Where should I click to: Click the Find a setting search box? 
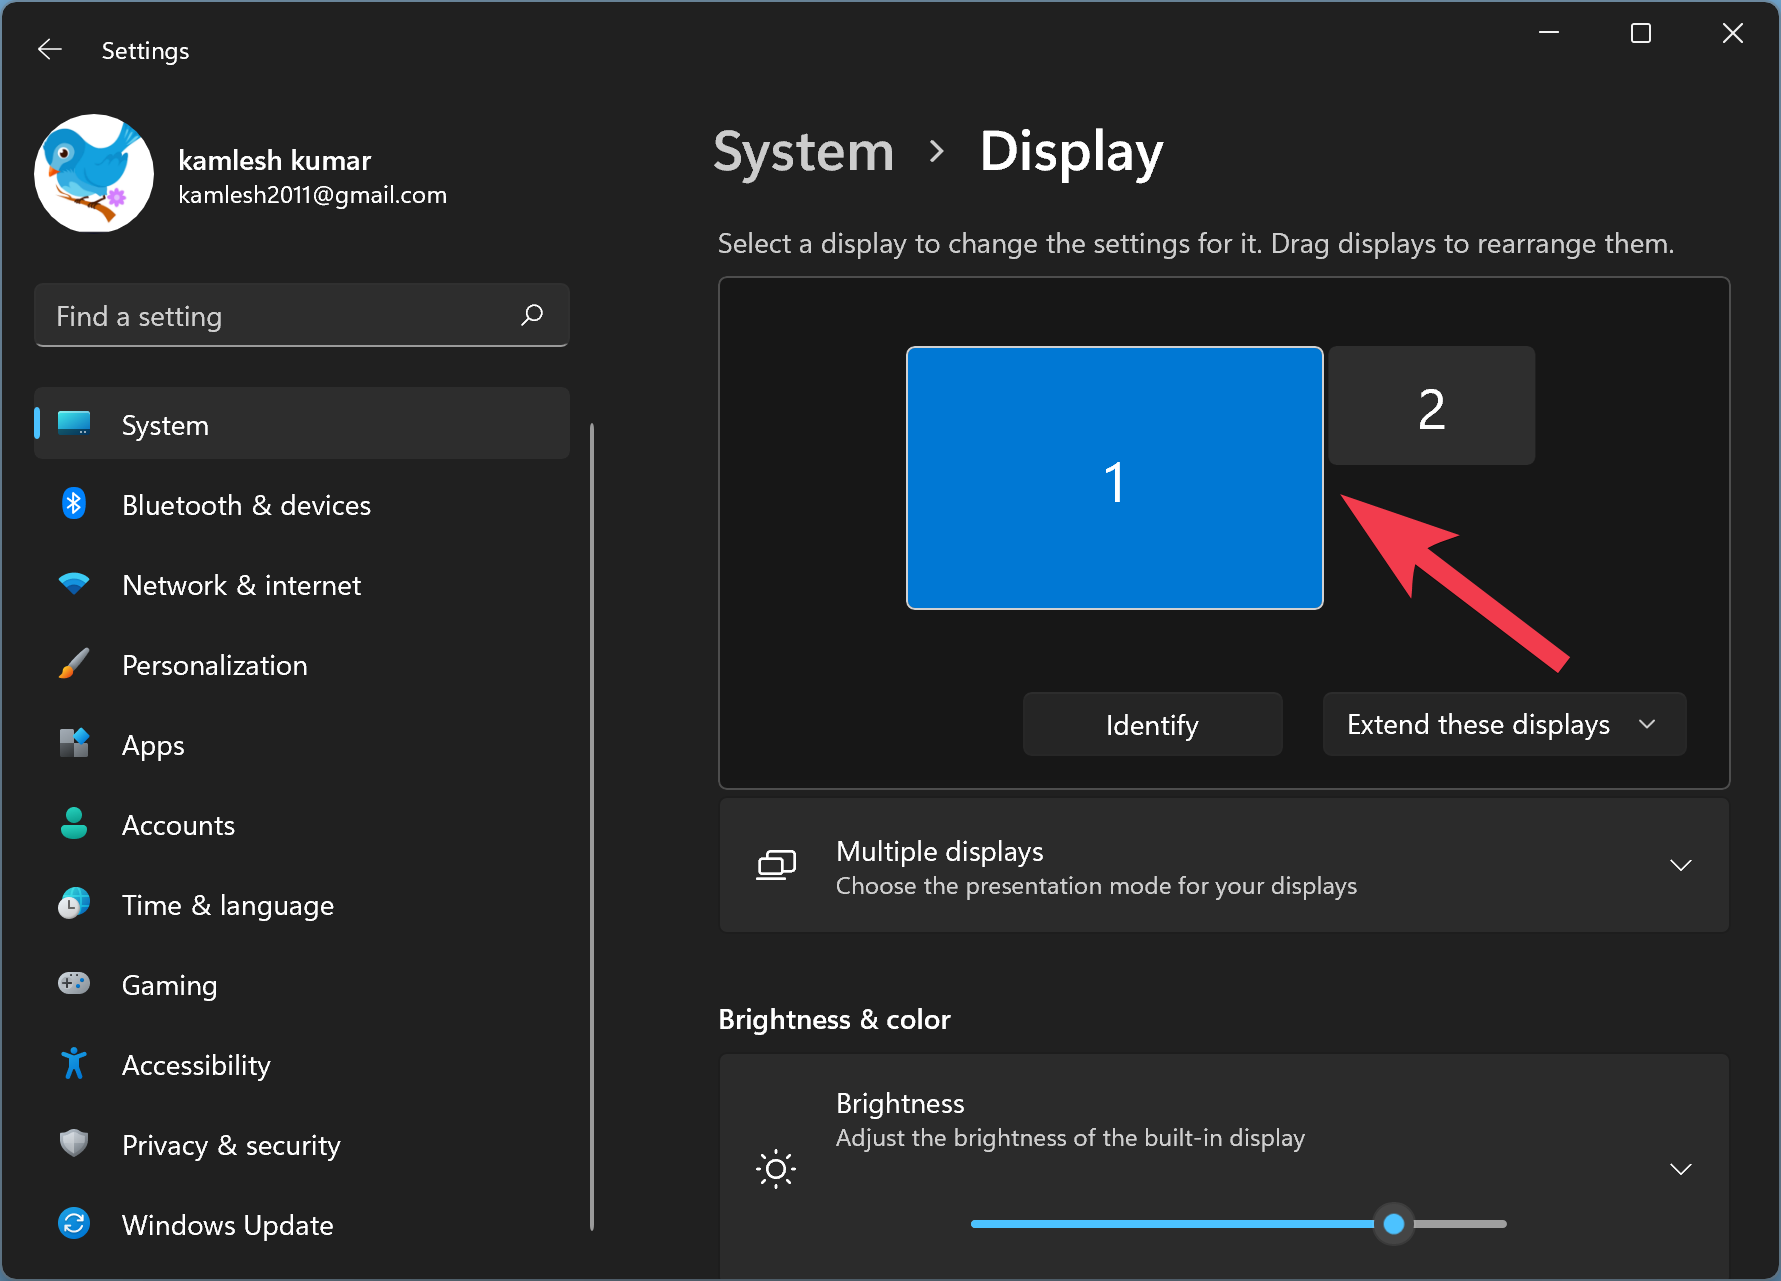[x=302, y=315]
